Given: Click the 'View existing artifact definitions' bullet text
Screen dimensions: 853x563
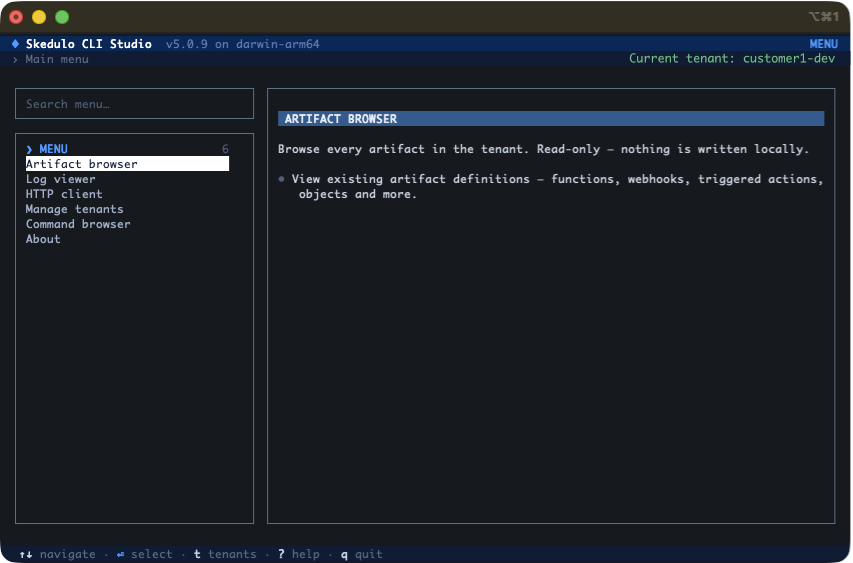Looking at the screenshot, I should click(x=557, y=186).
